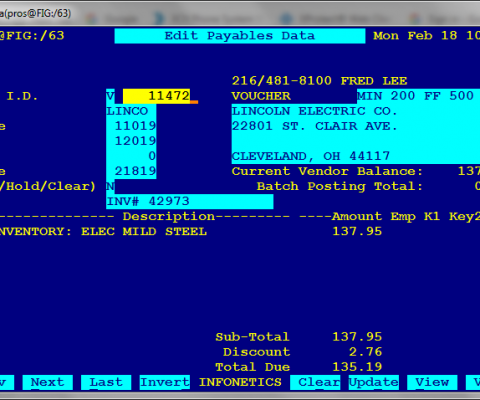Viewport: 480px width, 400px height.
Task: Click the Sub-Total value 137.95
Action: (357, 337)
